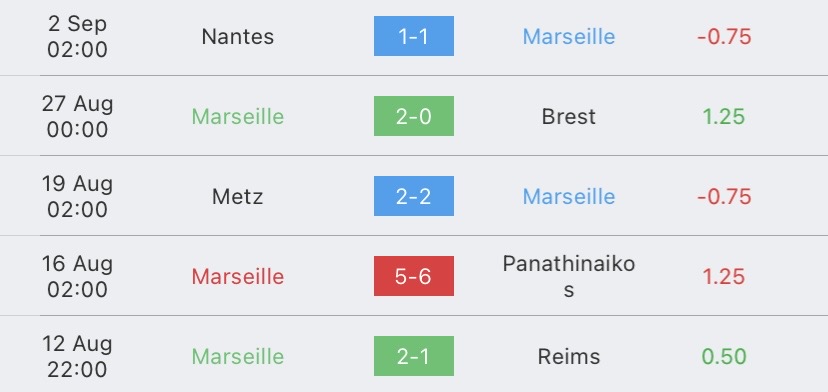Click the 0.50 handicap value
Screen dimensions: 828x392
pyautogui.click(x=724, y=357)
